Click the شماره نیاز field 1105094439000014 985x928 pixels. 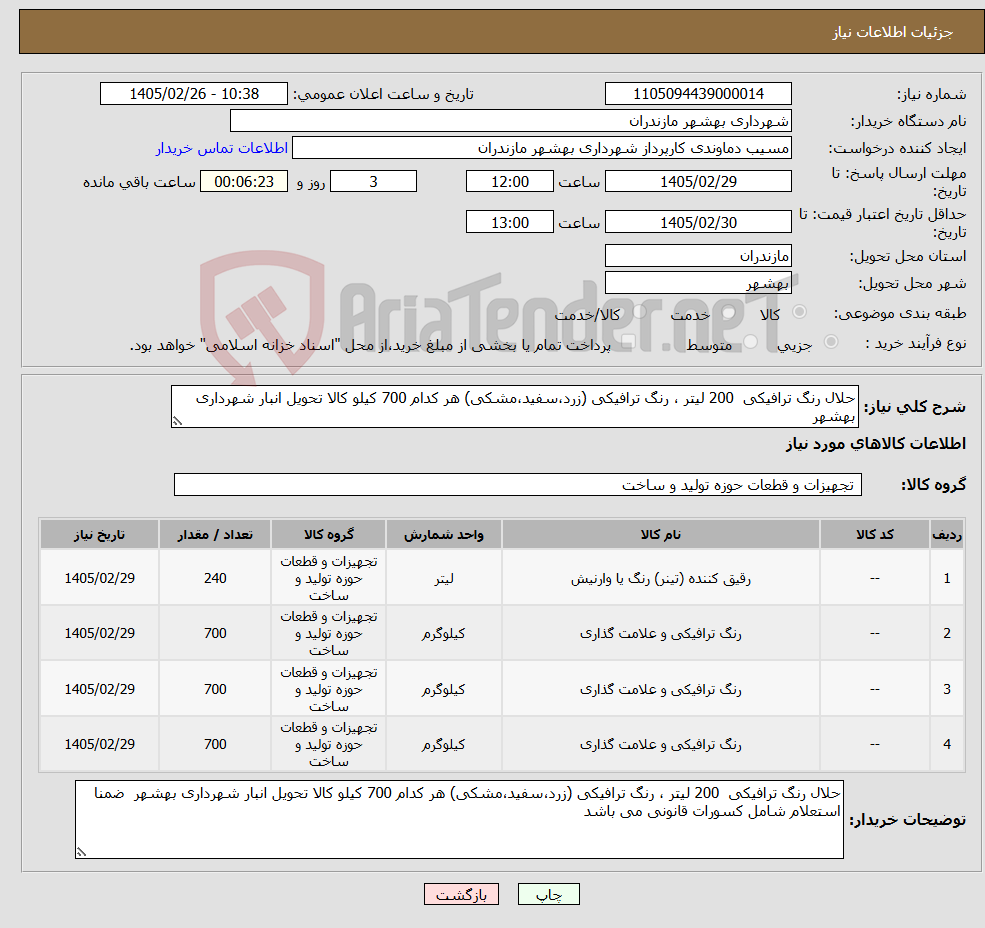[x=698, y=94]
